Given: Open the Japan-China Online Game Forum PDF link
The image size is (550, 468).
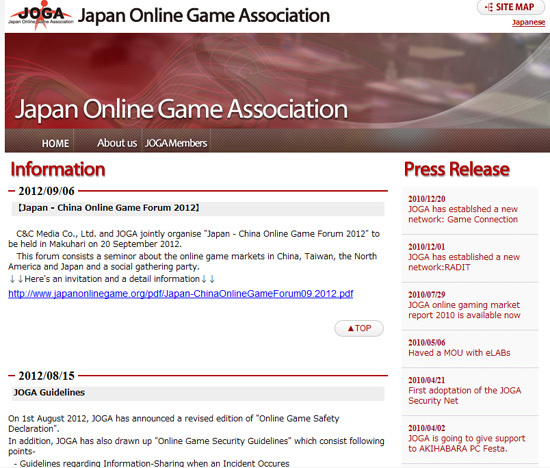Looking at the screenshot, I should tap(181, 294).
